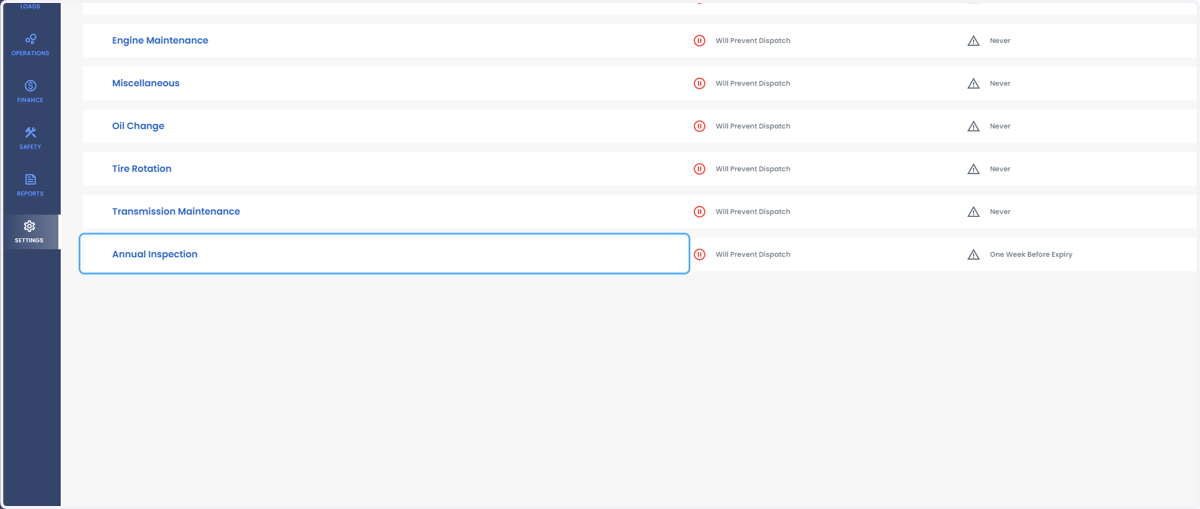Select 'Will Prevent Dispatch' text for Transmission Maintenance

(753, 212)
